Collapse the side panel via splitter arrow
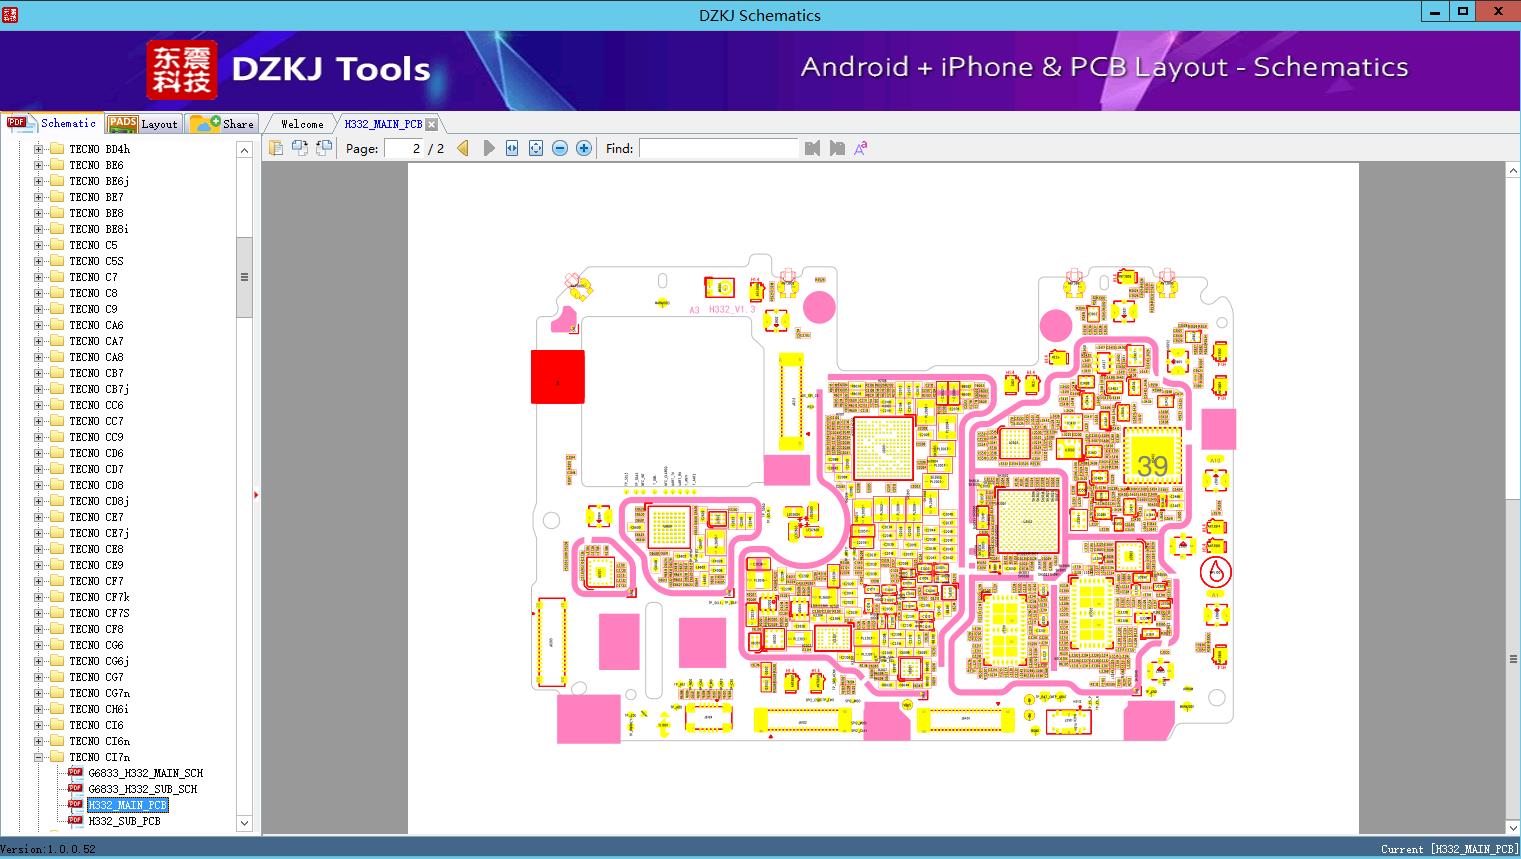This screenshot has width=1521, height=859. (x=256, y=494)
